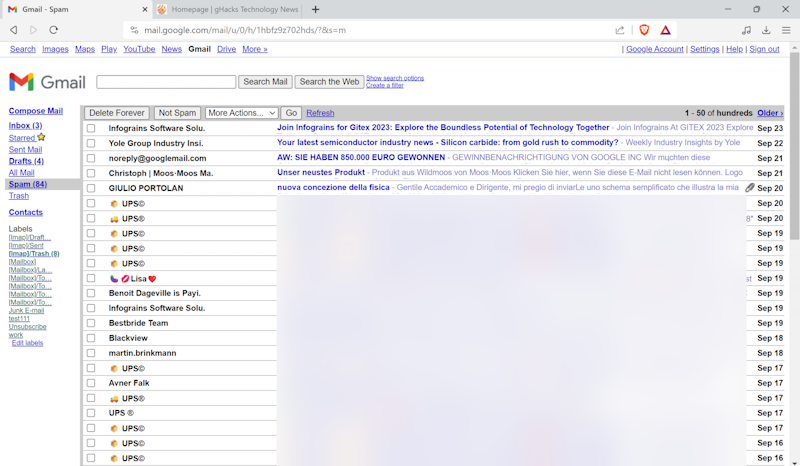Click the browser address bar URL
800x466 pixels.
245,30
